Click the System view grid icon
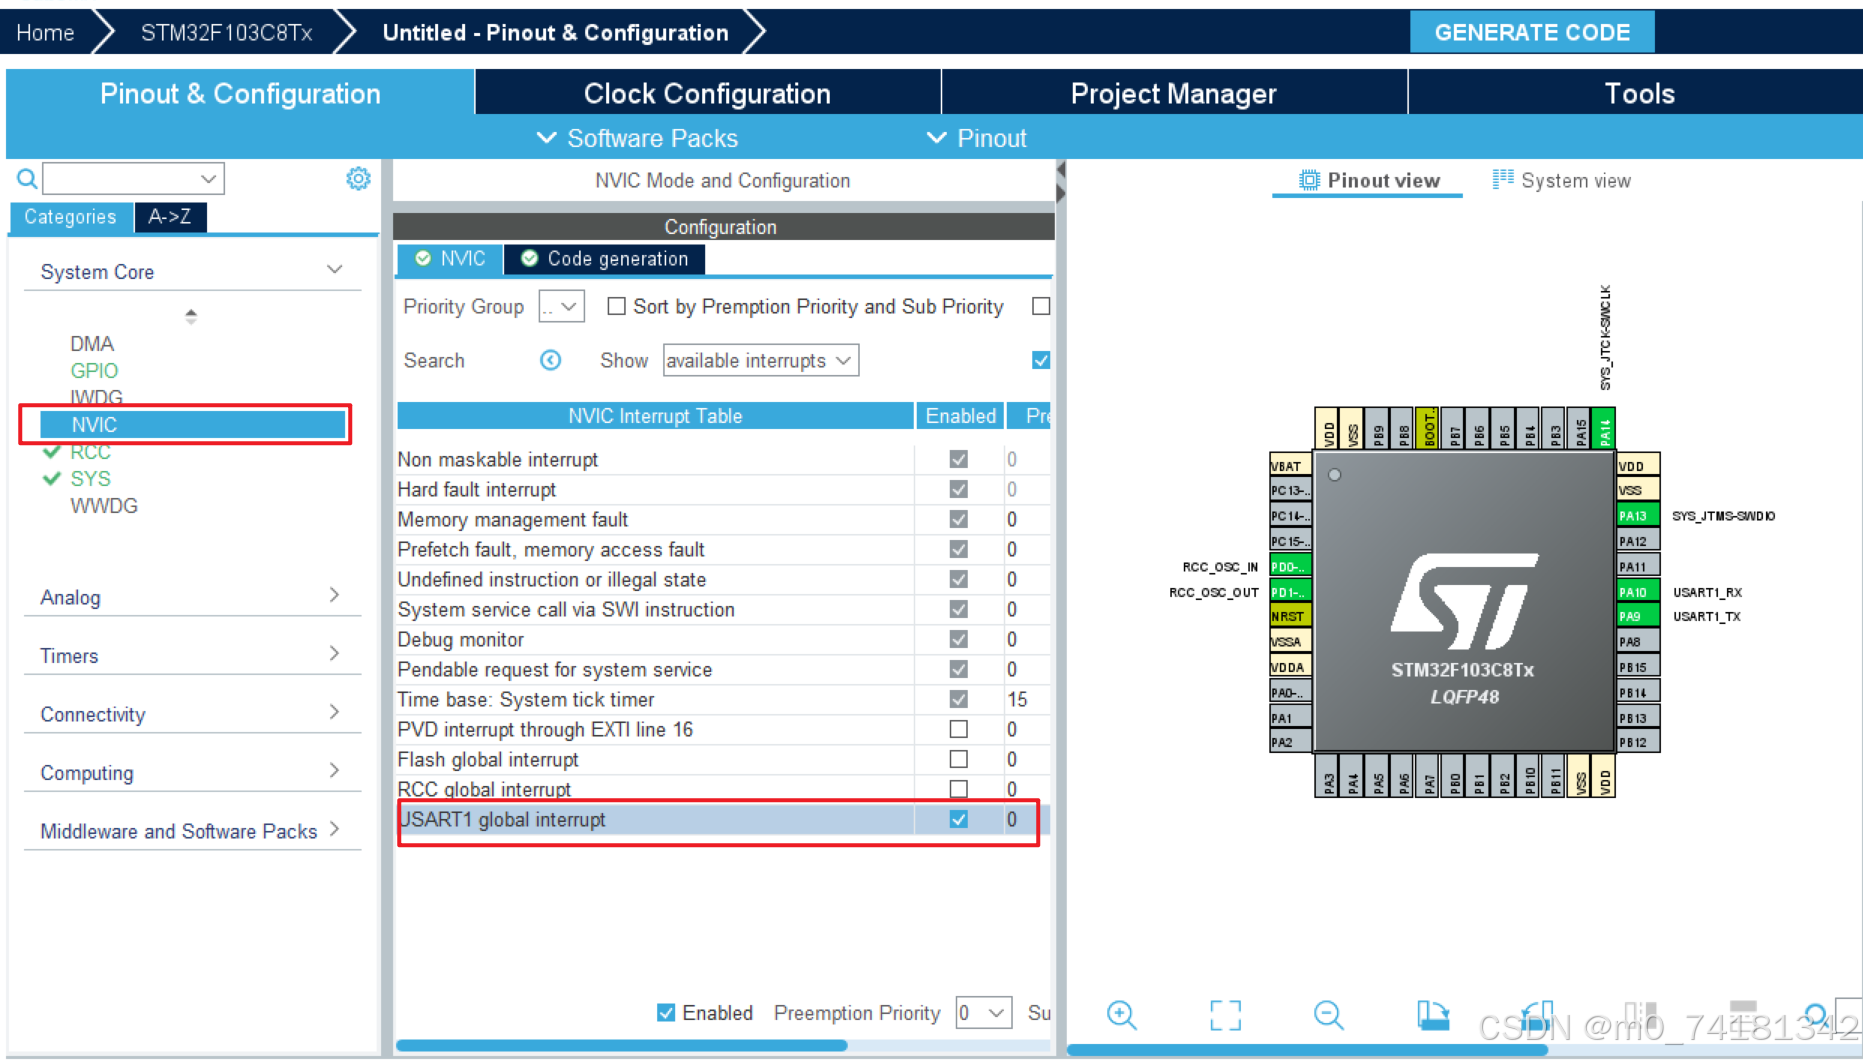The height and width of the screenshot is (1060, 1863). [x=1503, y=179]
